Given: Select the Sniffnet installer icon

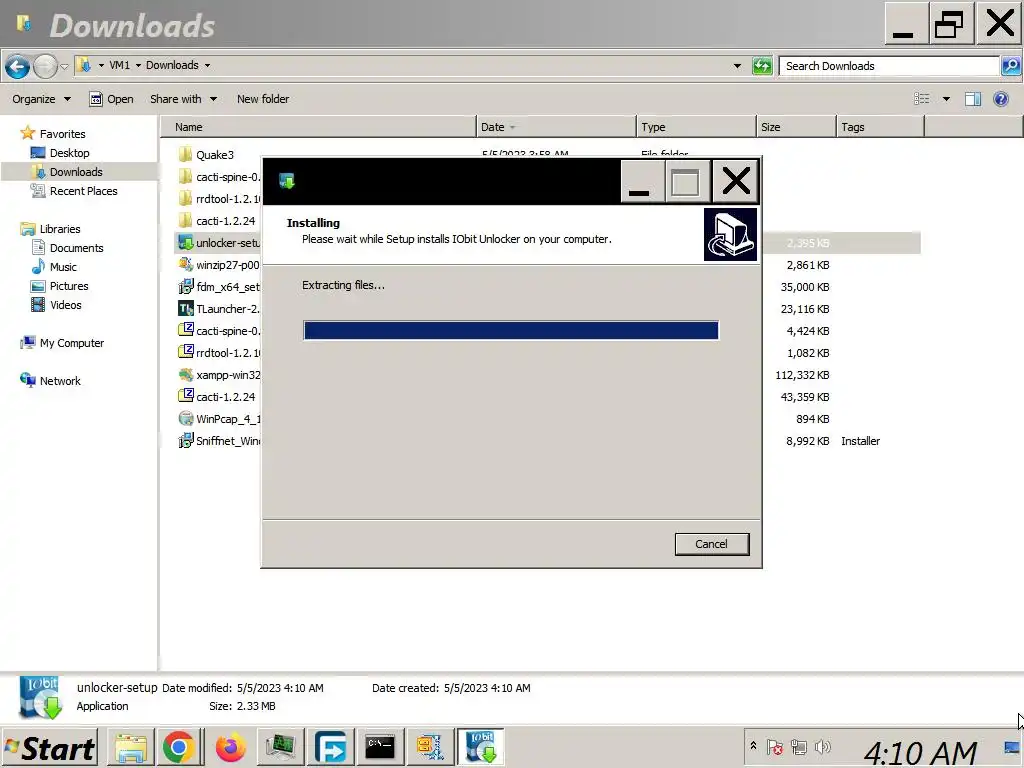Looking at the screenshot, I should pyautogui.click(x=185, y=440).
